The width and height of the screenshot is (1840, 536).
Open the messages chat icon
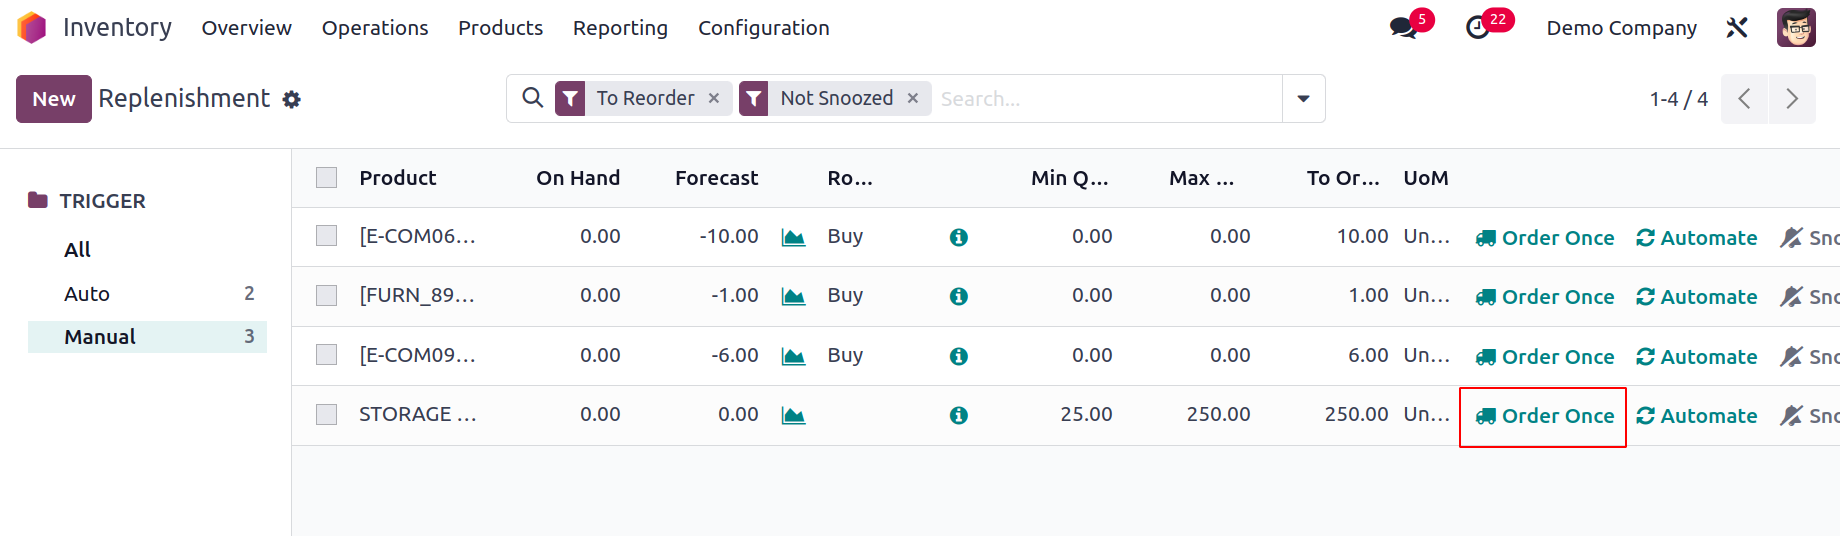[x=1403, y=28]
